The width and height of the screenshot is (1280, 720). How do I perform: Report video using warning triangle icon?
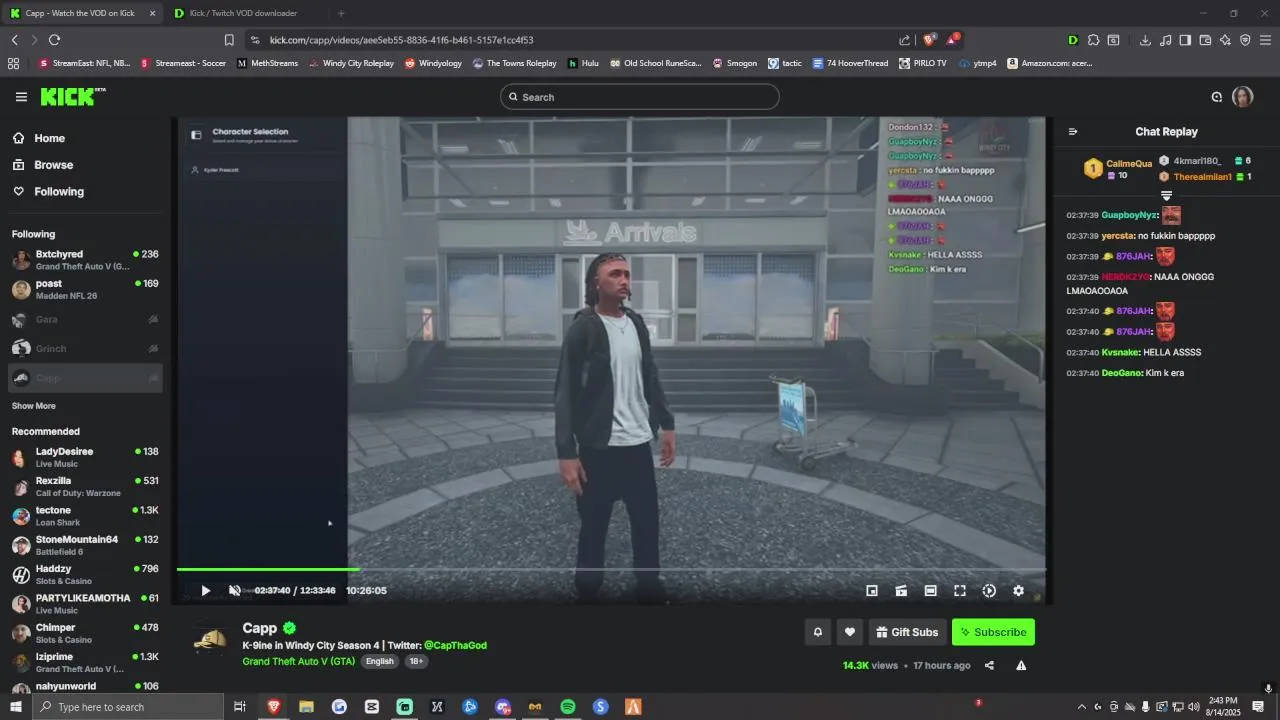pos(1021,666)
